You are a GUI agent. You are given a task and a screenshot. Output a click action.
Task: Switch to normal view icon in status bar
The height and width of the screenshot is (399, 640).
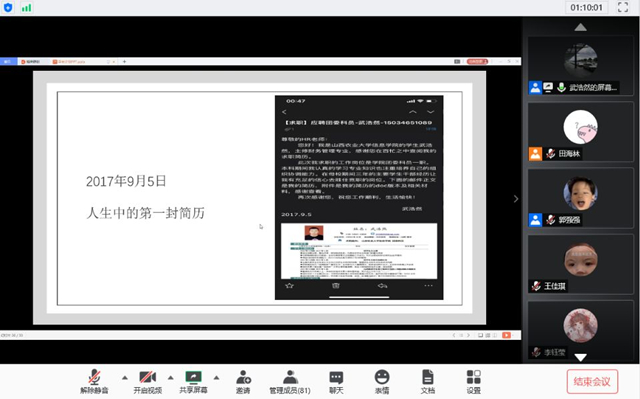tap(480, 335)
